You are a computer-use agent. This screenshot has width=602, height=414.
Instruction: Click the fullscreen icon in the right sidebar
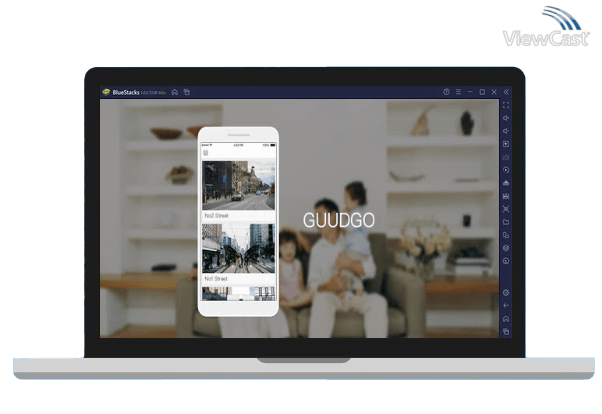point(506,105)
